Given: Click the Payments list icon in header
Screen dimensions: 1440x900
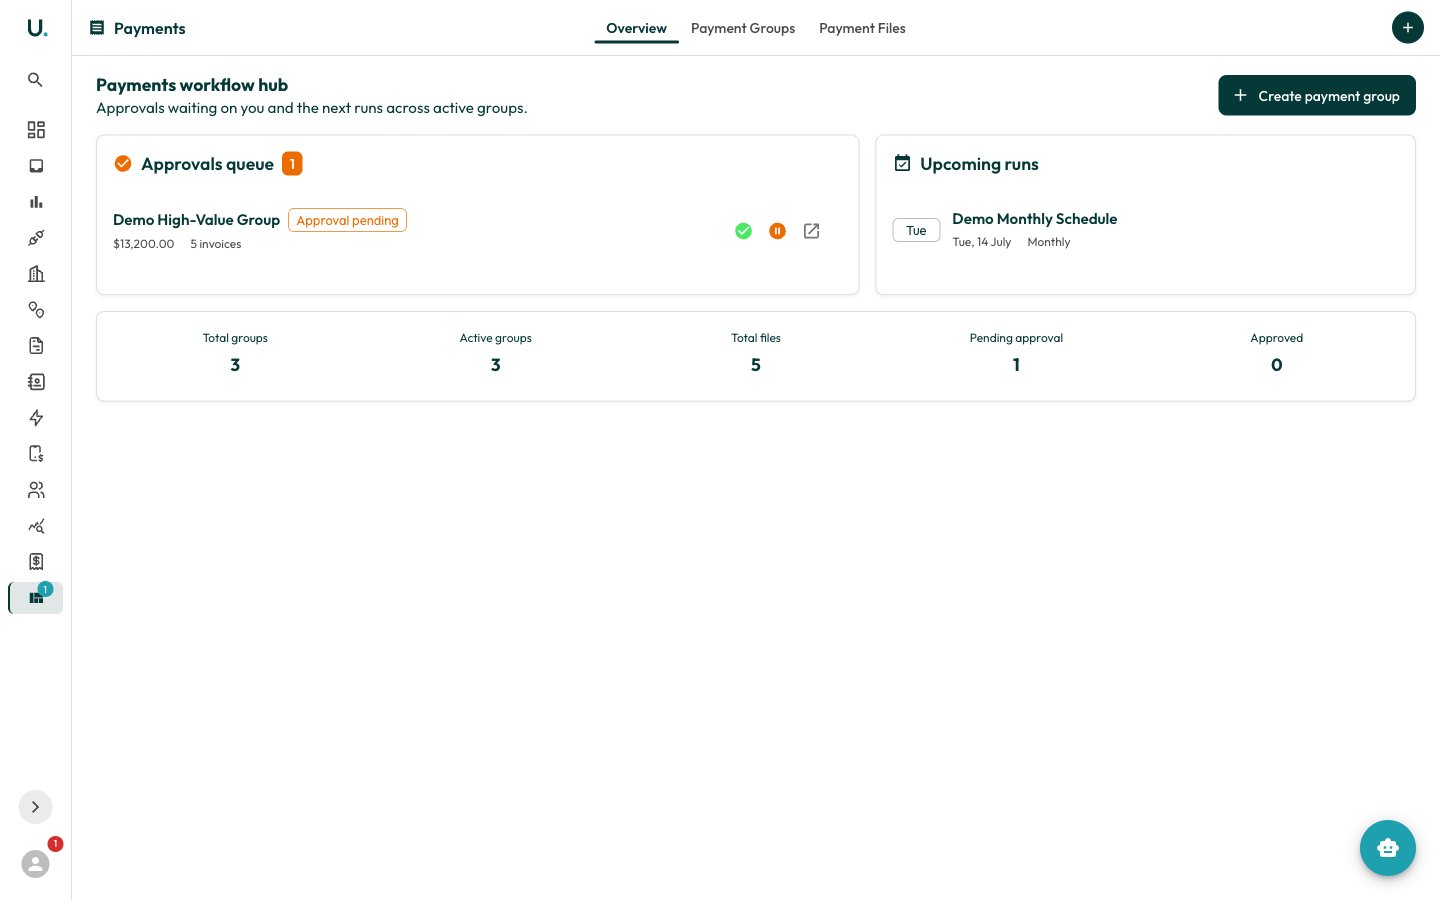Looking at the screenshot, I should (97, 28).
